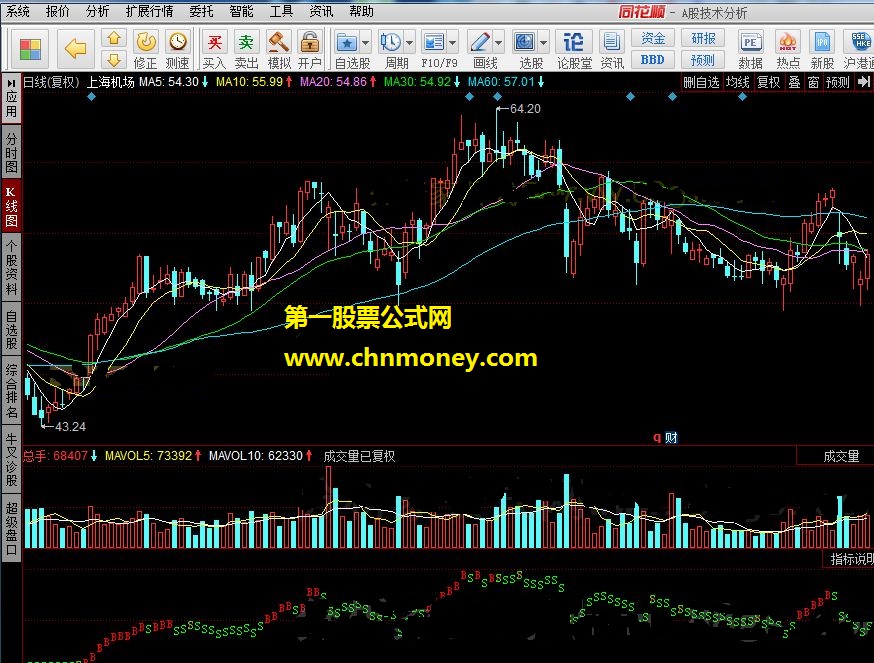Switch to 个股资料 side tab
The image size is (874, 663).
[11, 267]
